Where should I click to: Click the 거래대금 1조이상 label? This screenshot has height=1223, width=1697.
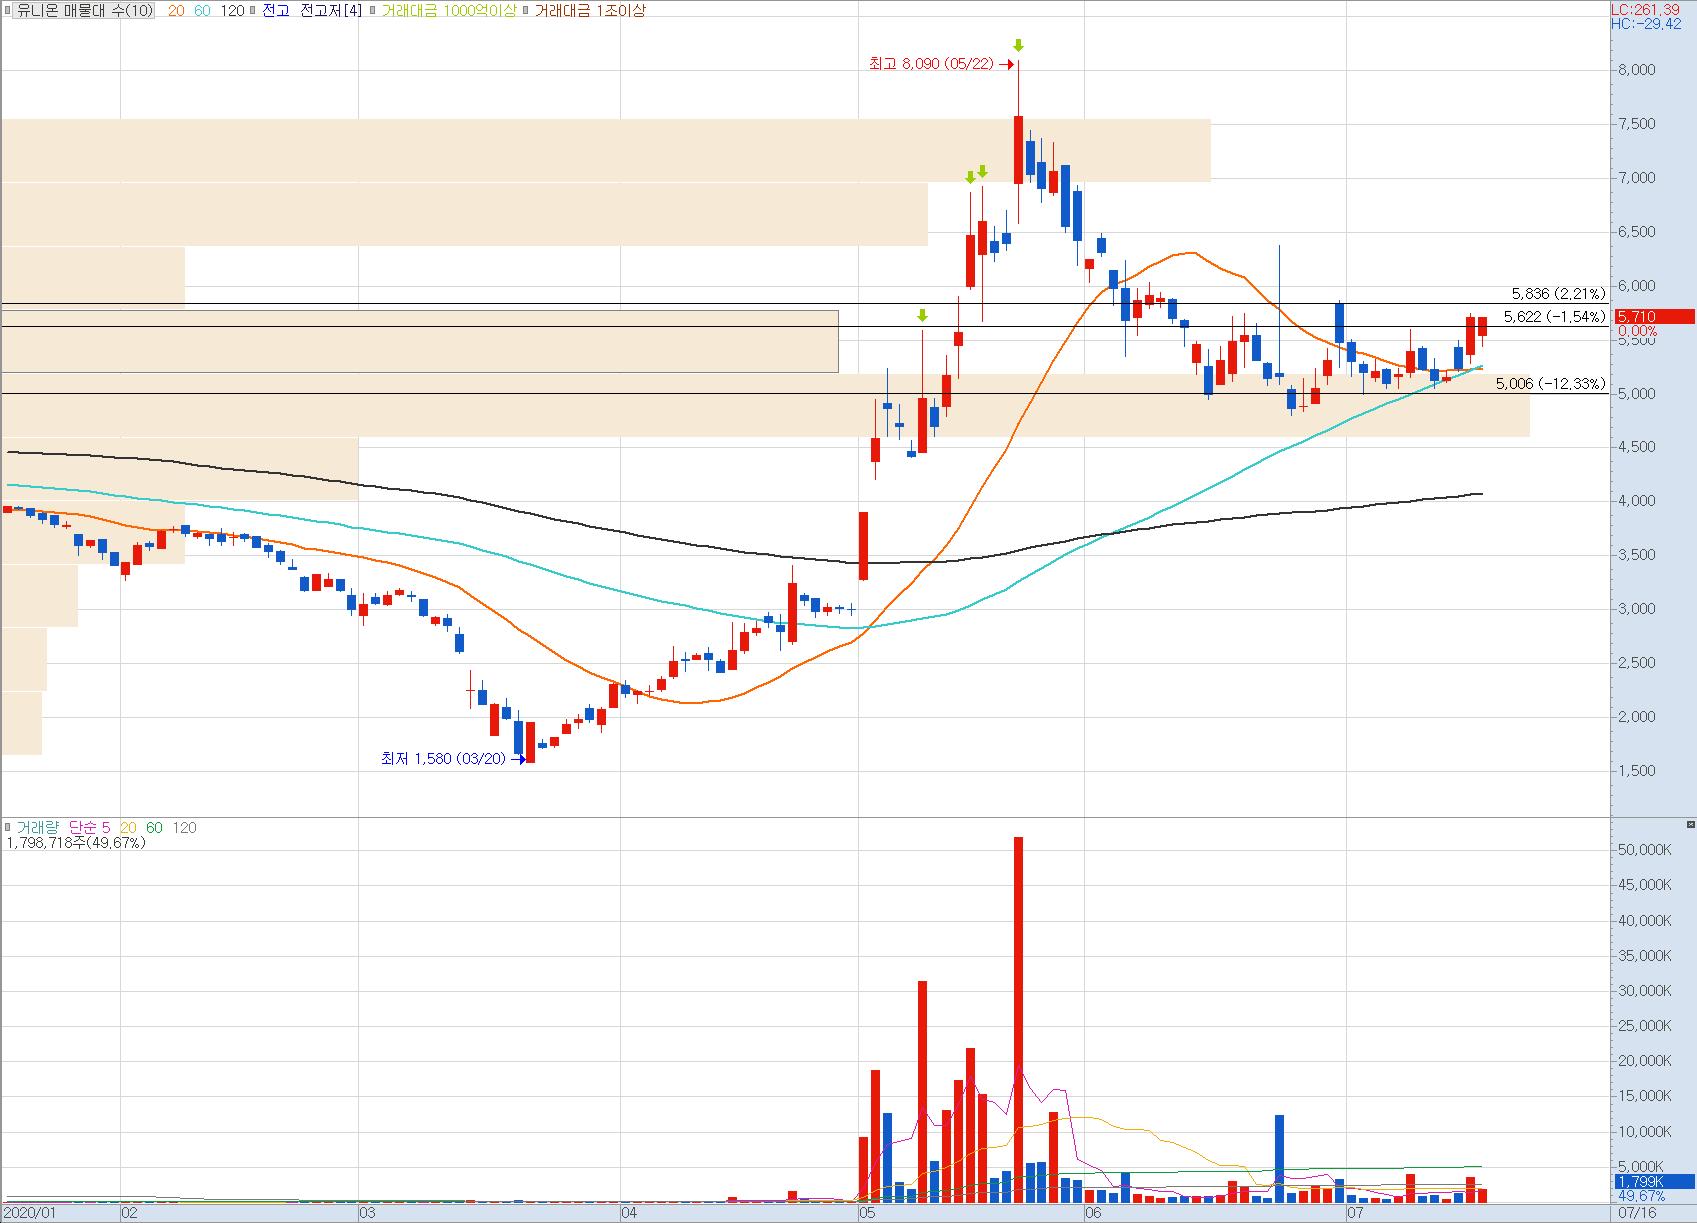[x=590, y=10]
